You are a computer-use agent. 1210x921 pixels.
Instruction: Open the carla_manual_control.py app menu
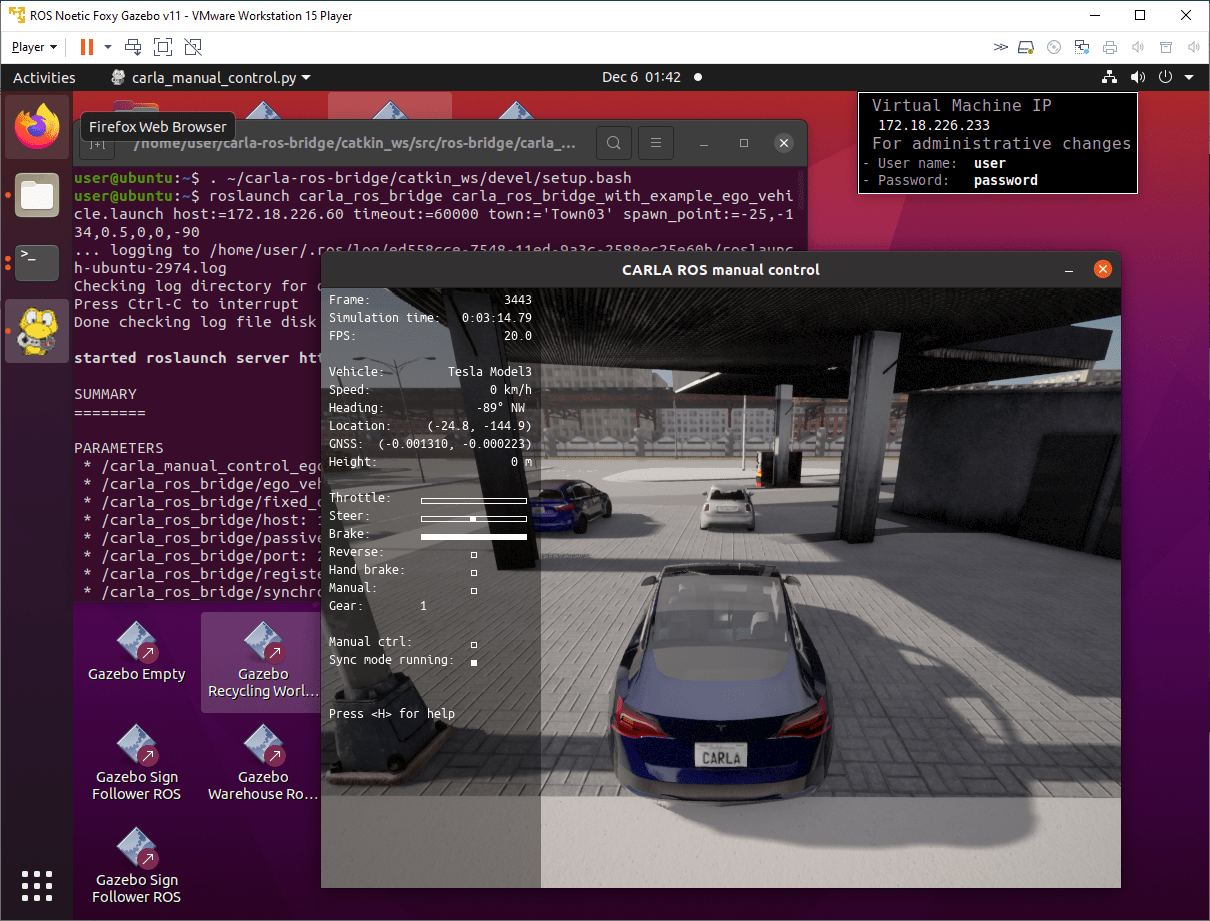click(x=210, y=77)
